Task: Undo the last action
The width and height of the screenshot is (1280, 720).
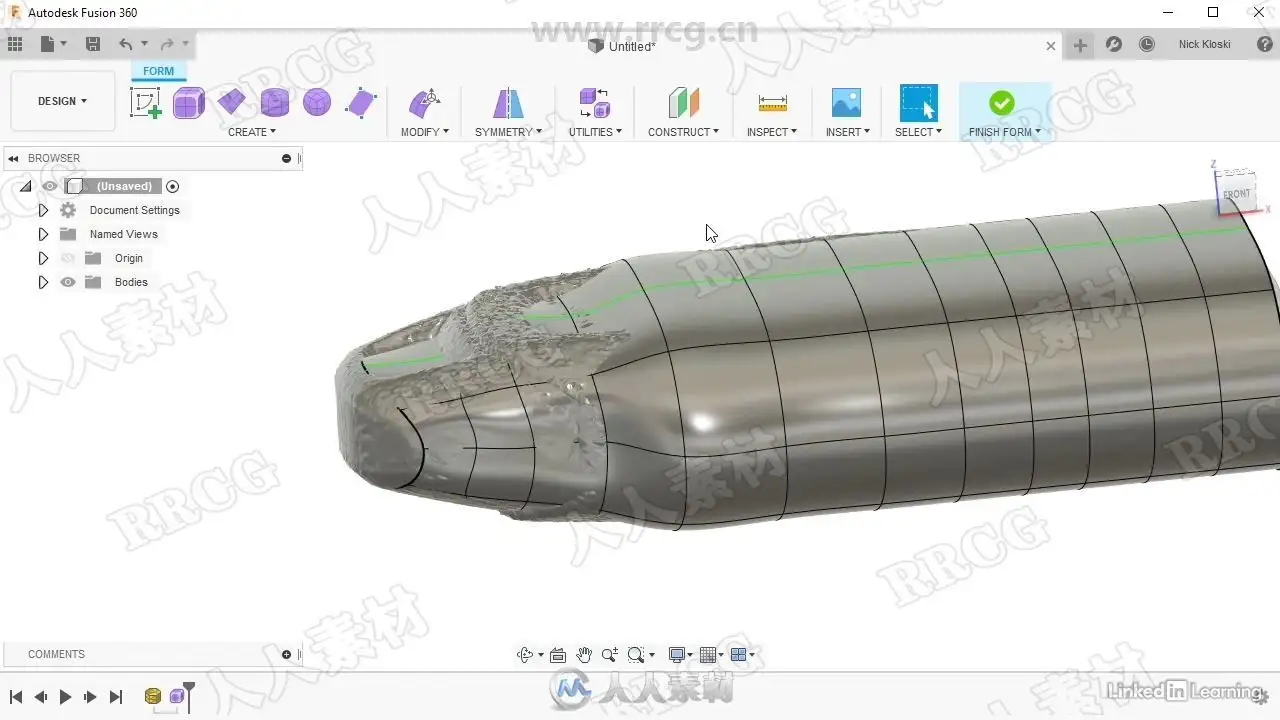Action: coord(126,44)
